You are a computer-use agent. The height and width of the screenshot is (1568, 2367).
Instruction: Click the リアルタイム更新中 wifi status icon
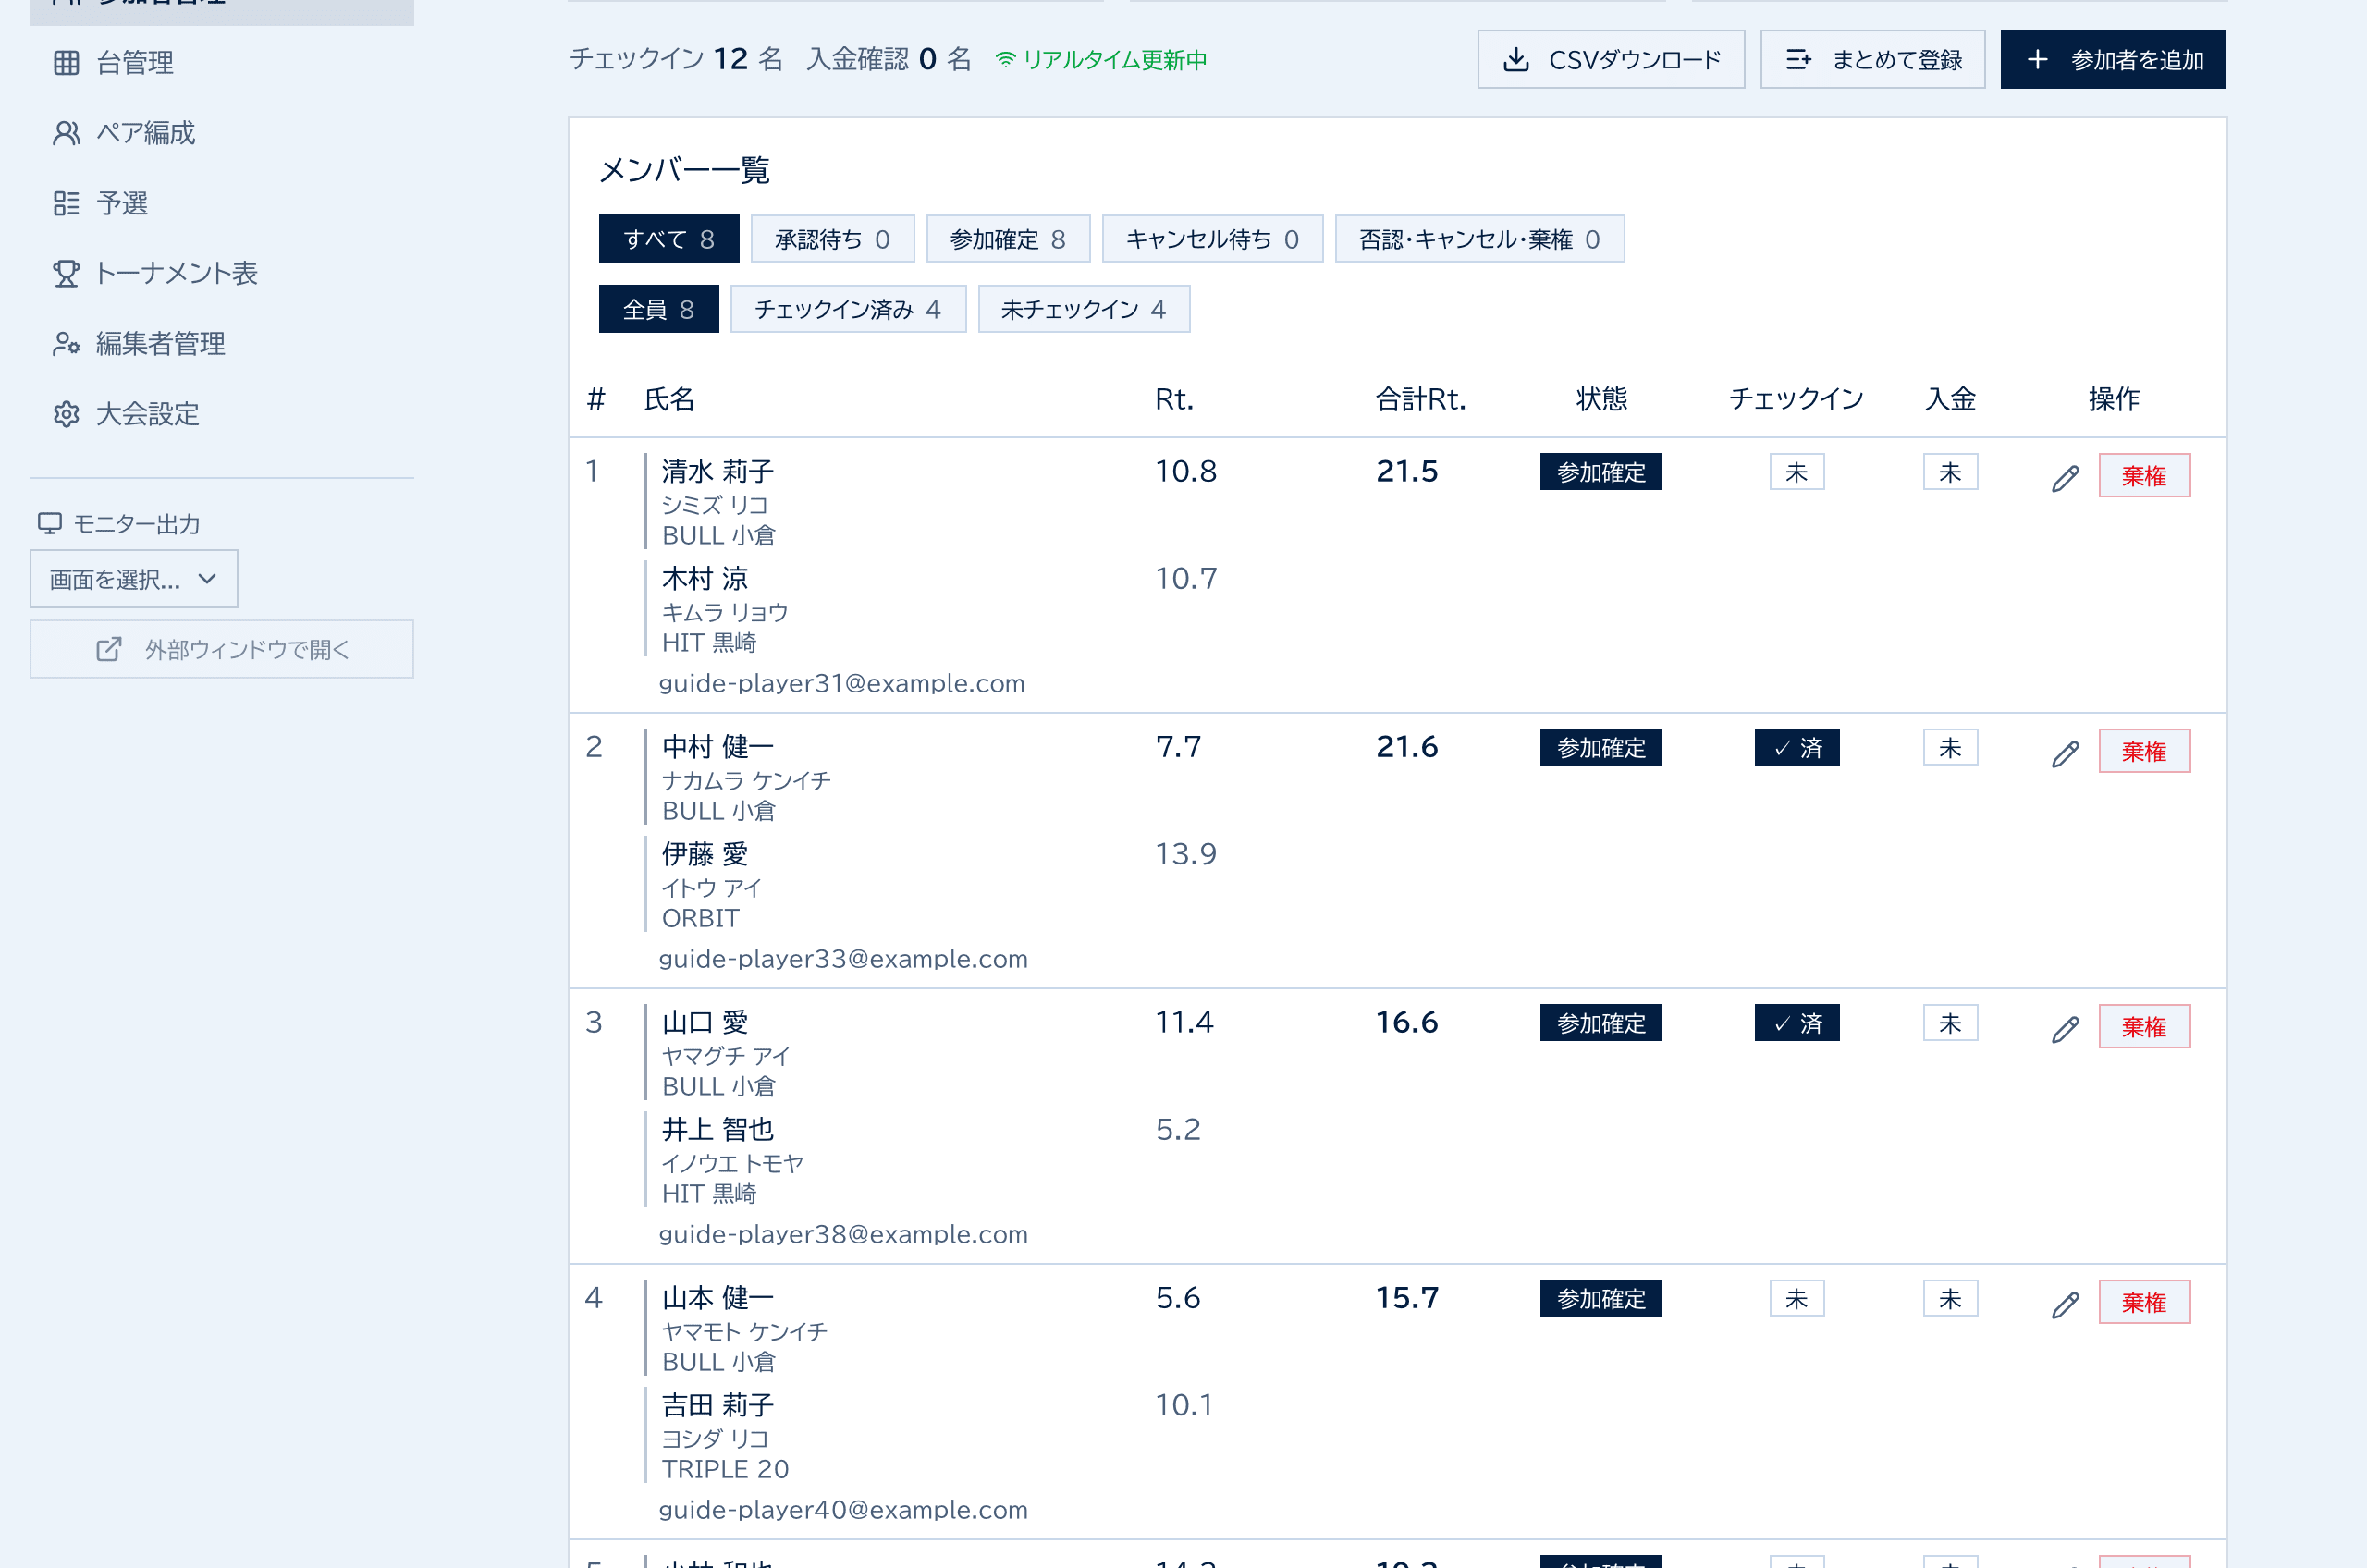pyautogui.click(x=1005, y=60)
